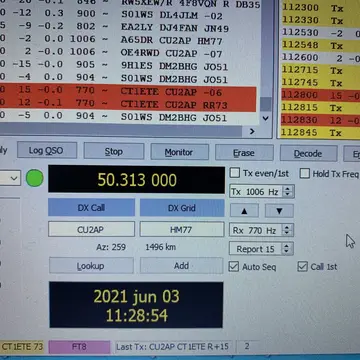
Task: Adjust the Report 15 spinner arrows
Action: click(287, 249)
